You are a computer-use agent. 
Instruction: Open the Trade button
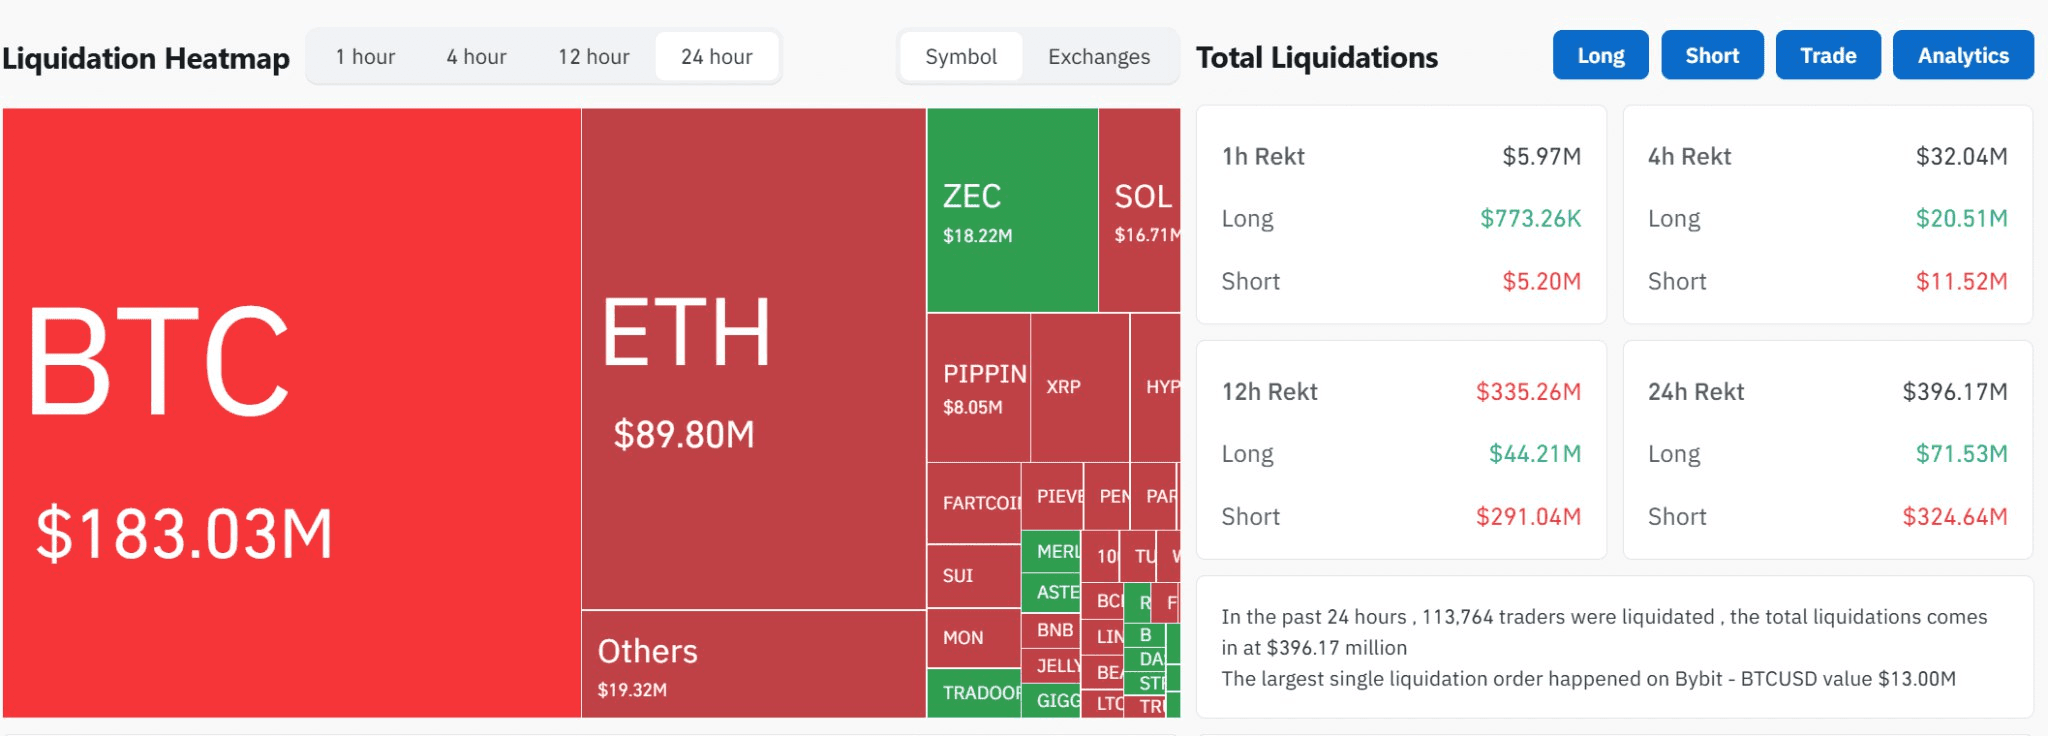[1828, 55]
